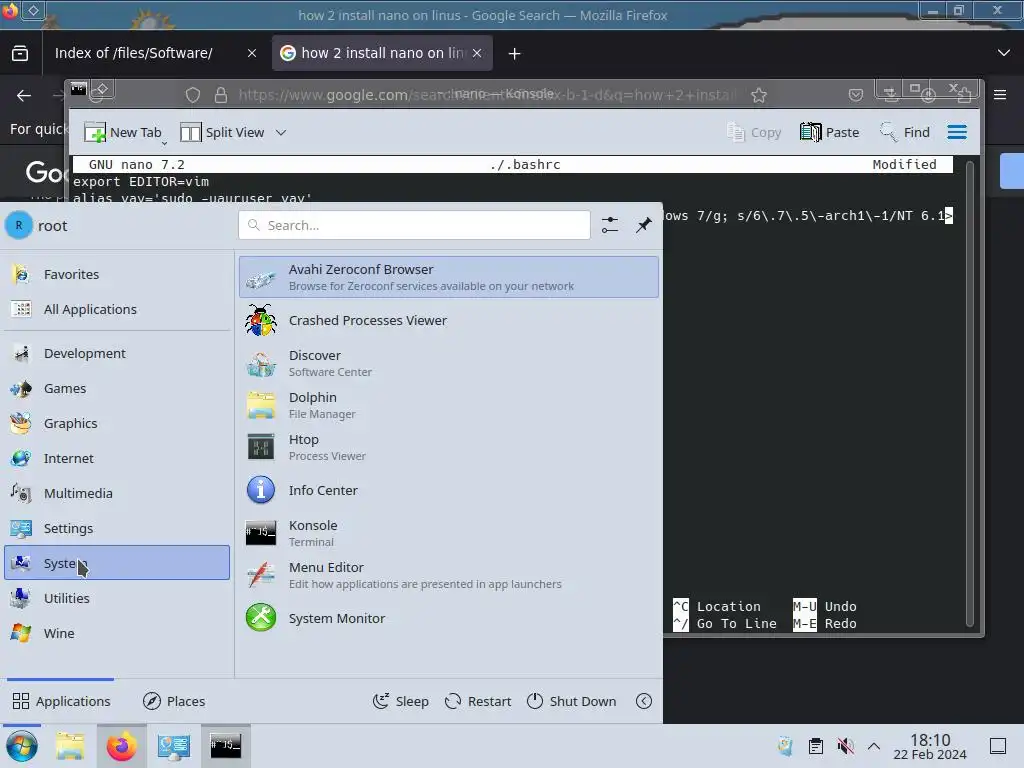Open Menu Editor application

[449, 575]
